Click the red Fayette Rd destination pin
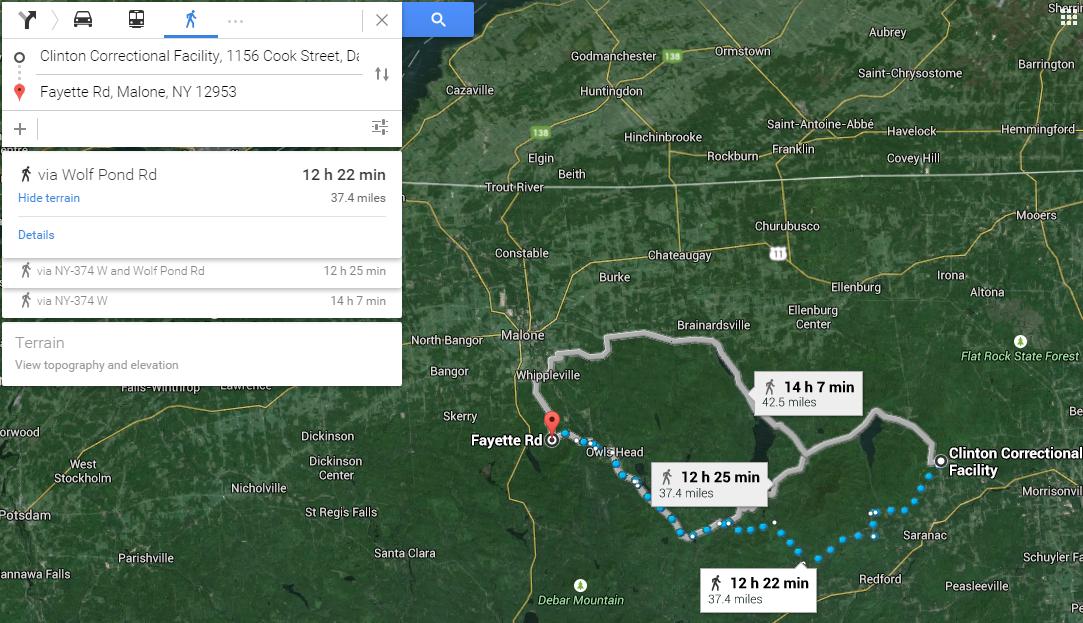 551,423
